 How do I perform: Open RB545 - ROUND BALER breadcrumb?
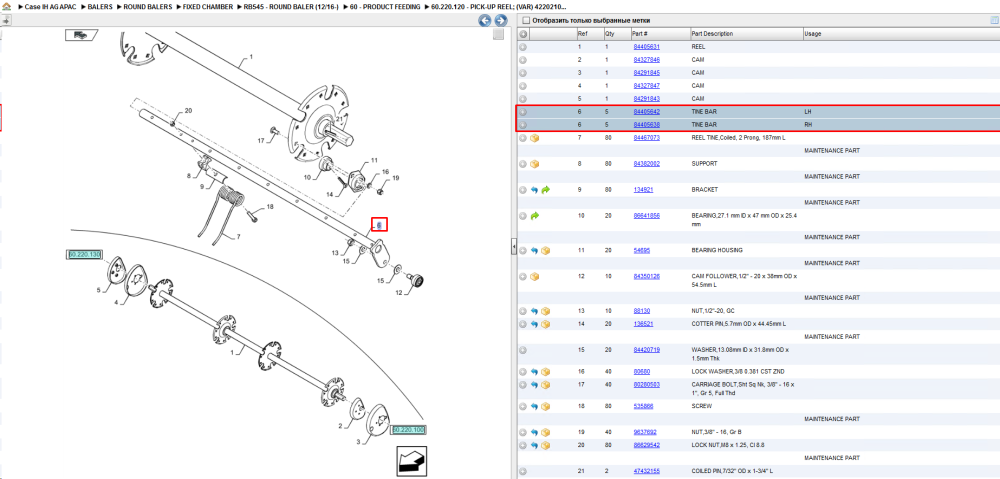(291, 6)
